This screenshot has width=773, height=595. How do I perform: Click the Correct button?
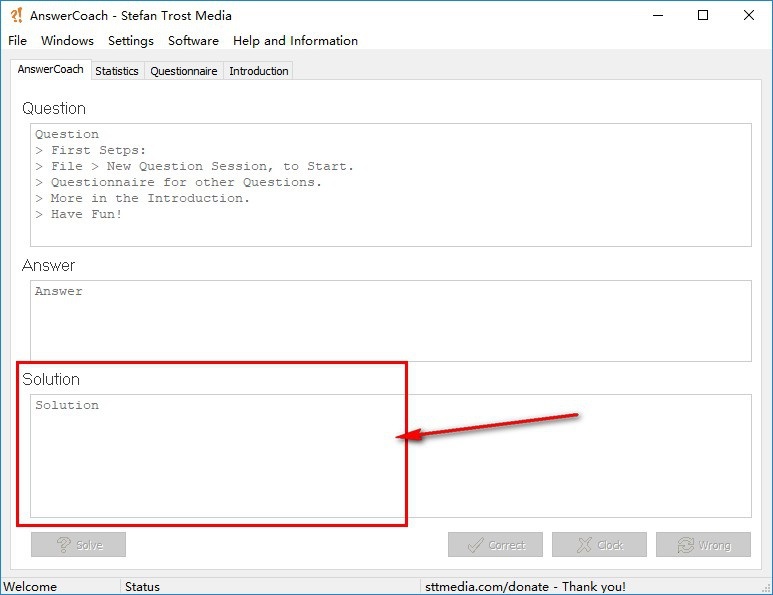[495, 544]
